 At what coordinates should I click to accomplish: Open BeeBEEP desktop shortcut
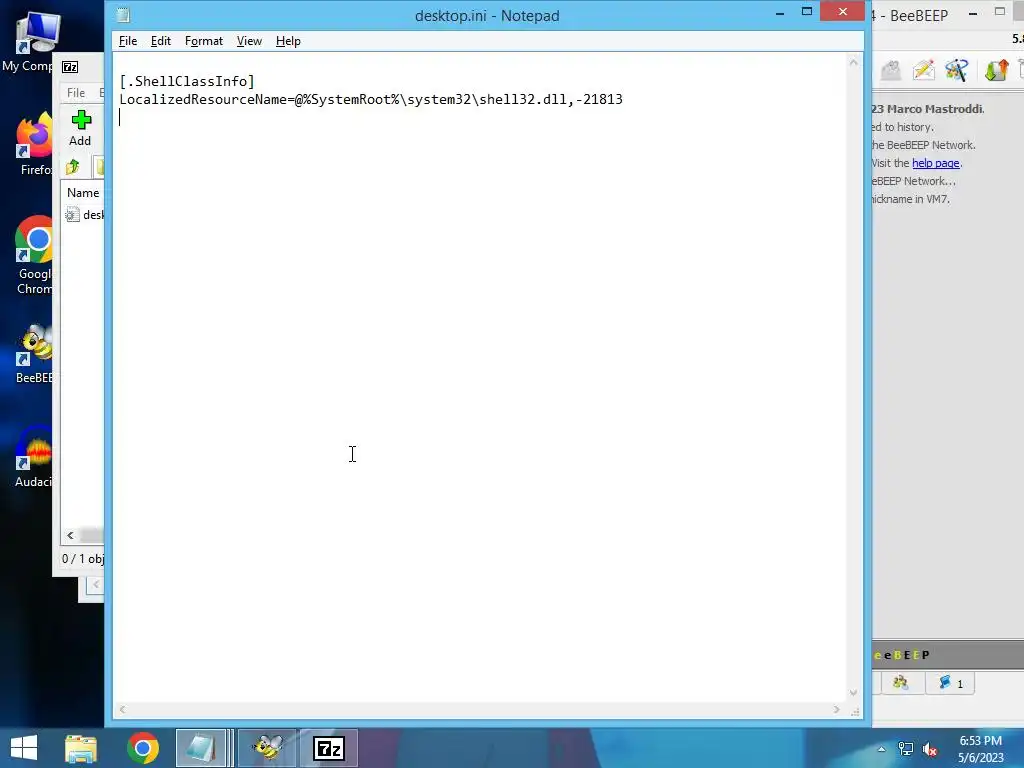pyautogui.click(x=34, y=354)
